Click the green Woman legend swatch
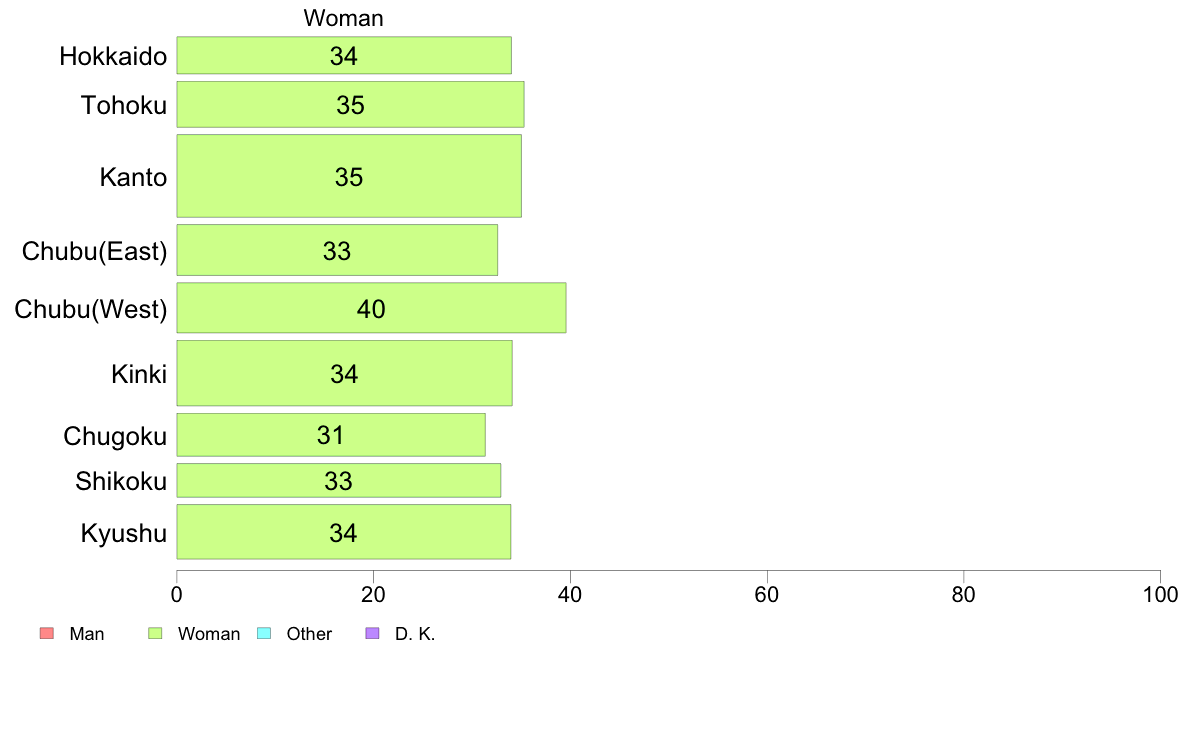Screen dimensions: 1188x736 coord(155,633)
